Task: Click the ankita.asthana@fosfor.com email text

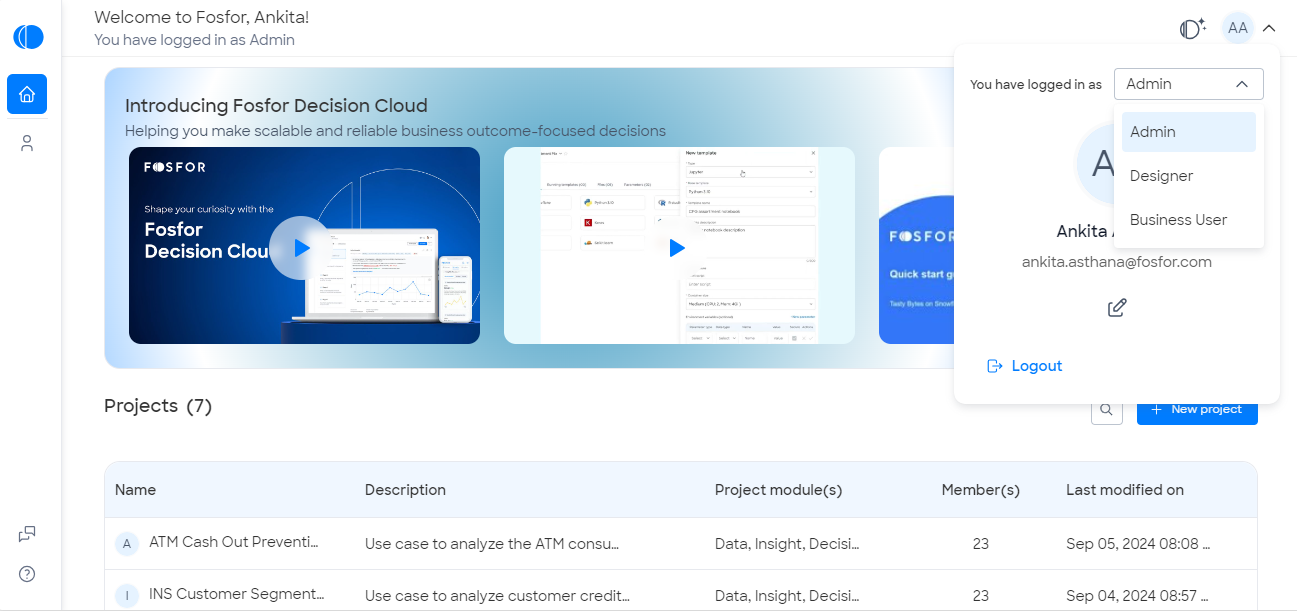Action: coord(1116,262)
